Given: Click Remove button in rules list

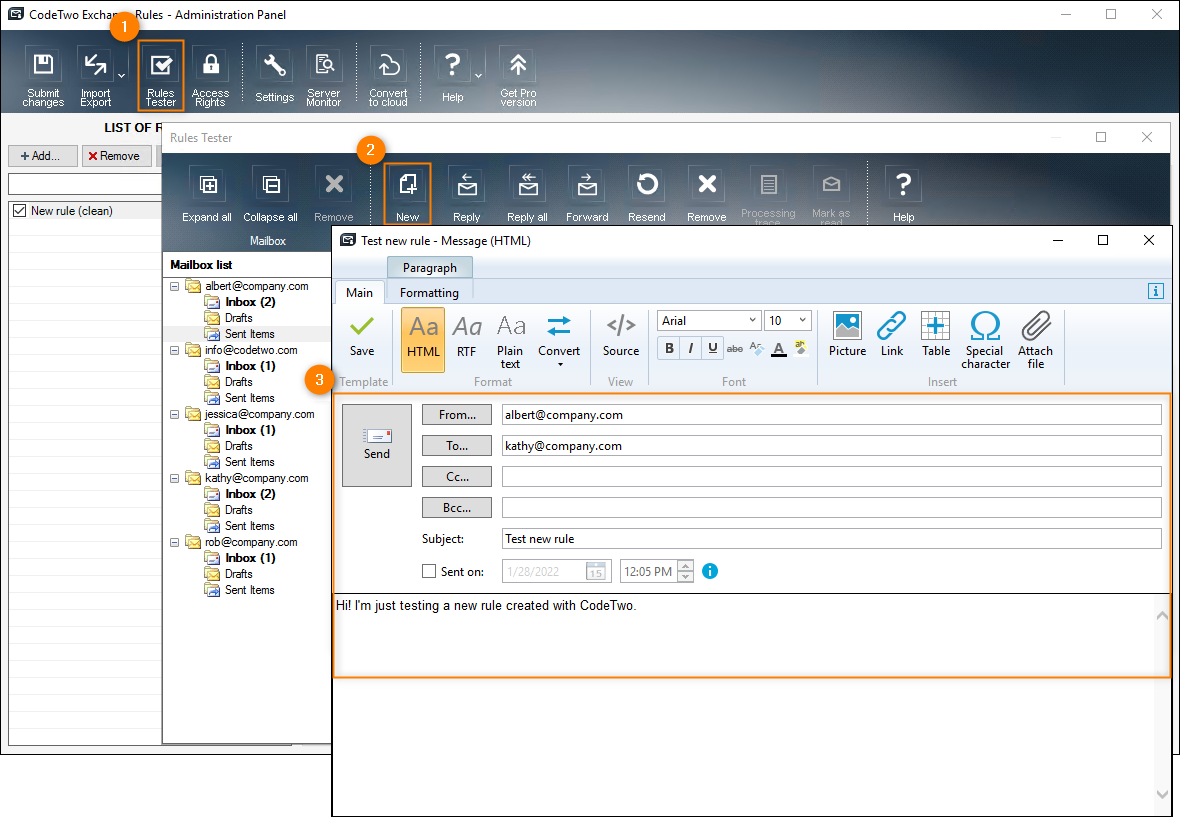Looking at the screenshot, I should coord(117,156).
